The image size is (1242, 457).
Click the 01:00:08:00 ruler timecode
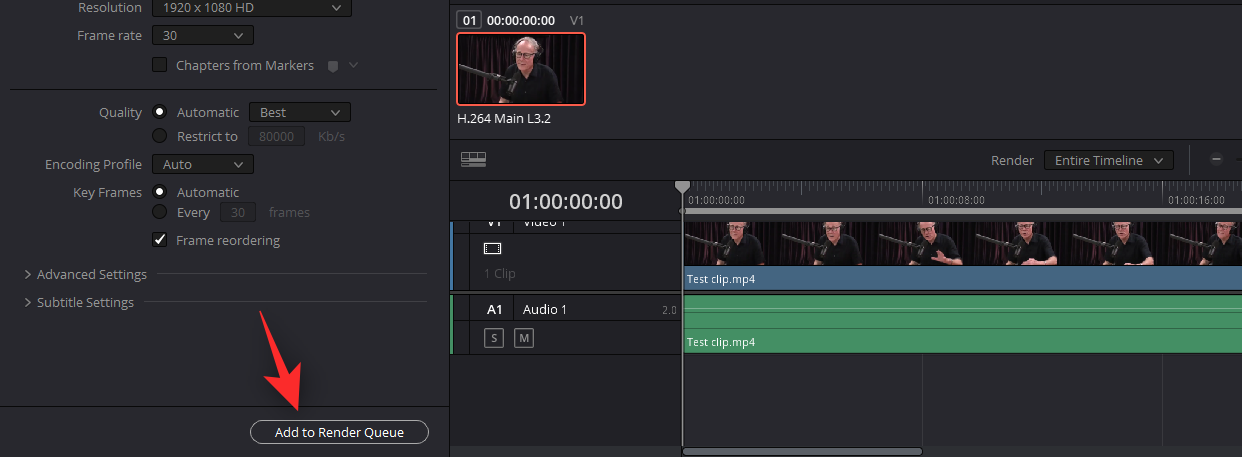(957, 199)
